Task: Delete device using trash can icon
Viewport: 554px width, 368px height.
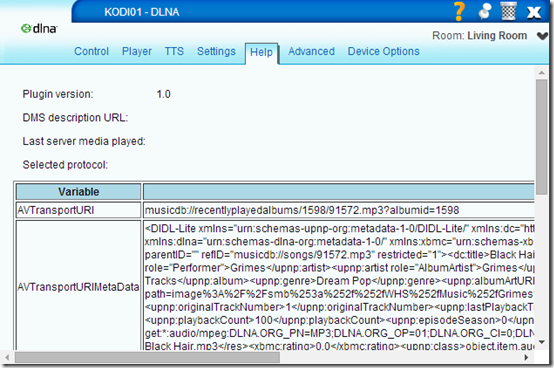Action: click(509, 11)
